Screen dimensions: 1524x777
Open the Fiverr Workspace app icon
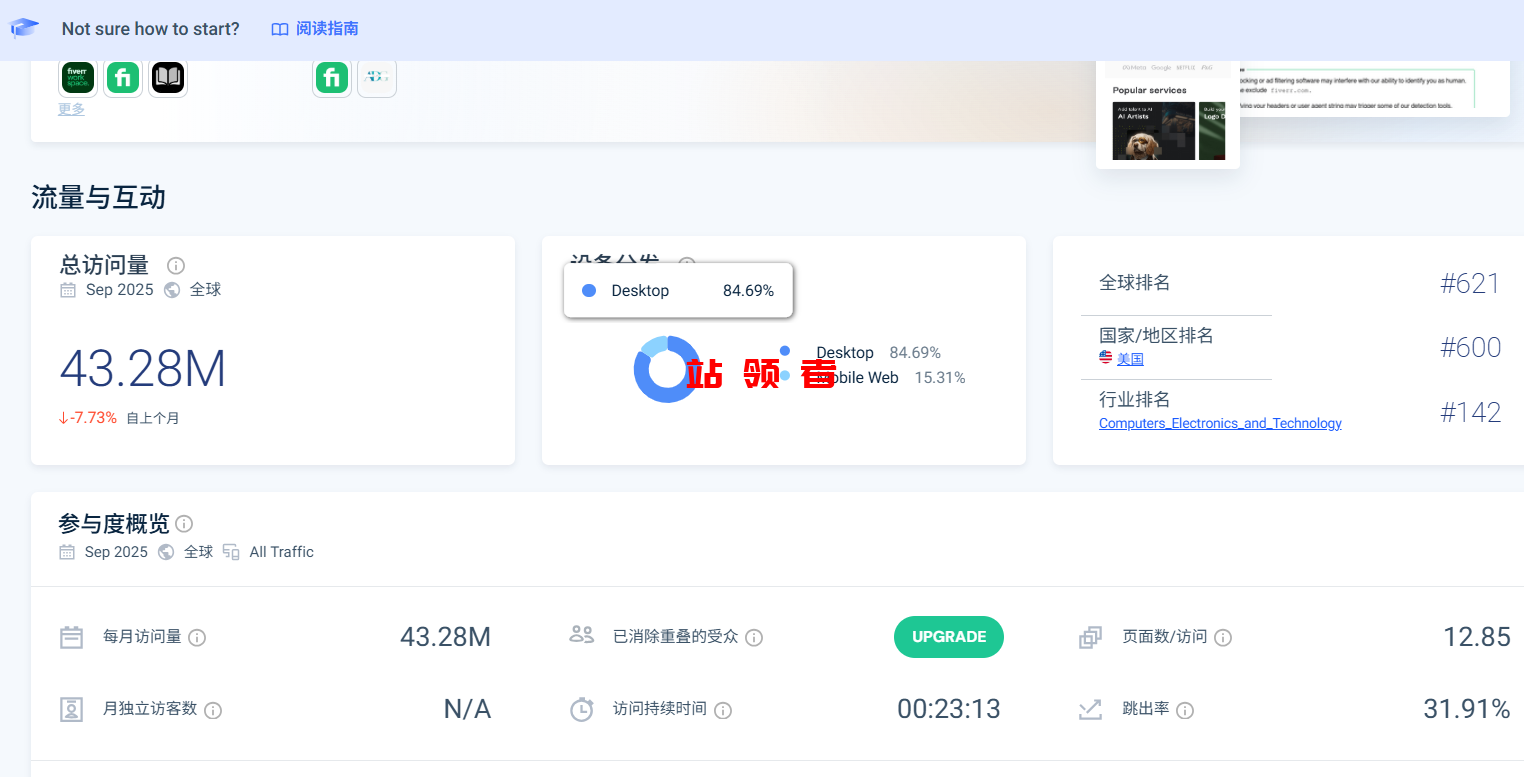pos(78,78)
